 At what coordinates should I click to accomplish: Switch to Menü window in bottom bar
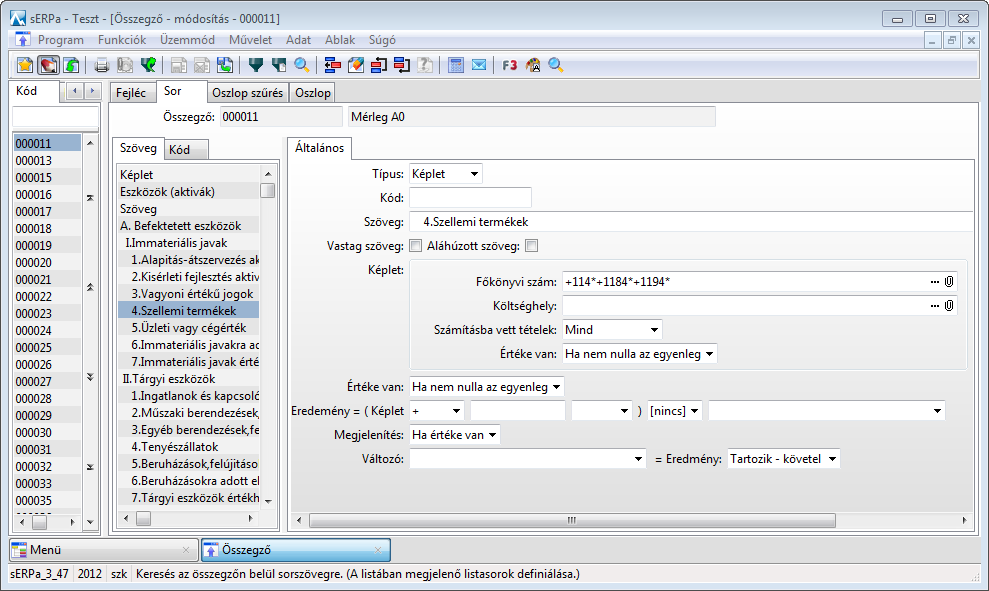pyautogui.click(x=100, y=550)
